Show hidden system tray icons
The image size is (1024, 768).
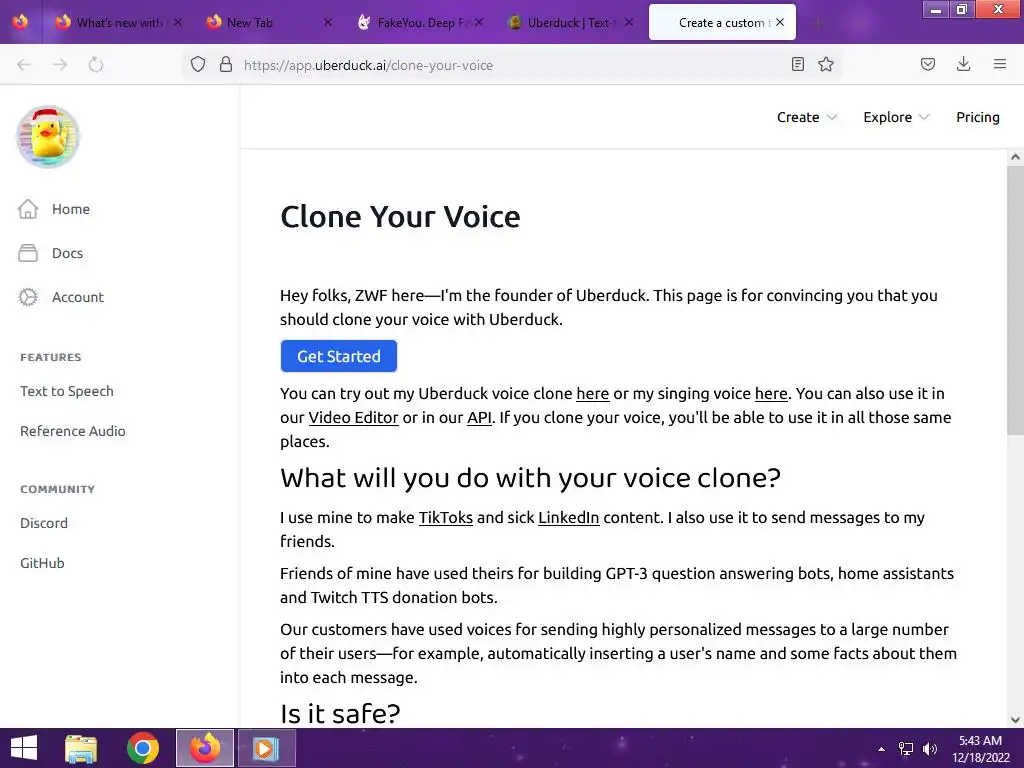coord(882,749)
